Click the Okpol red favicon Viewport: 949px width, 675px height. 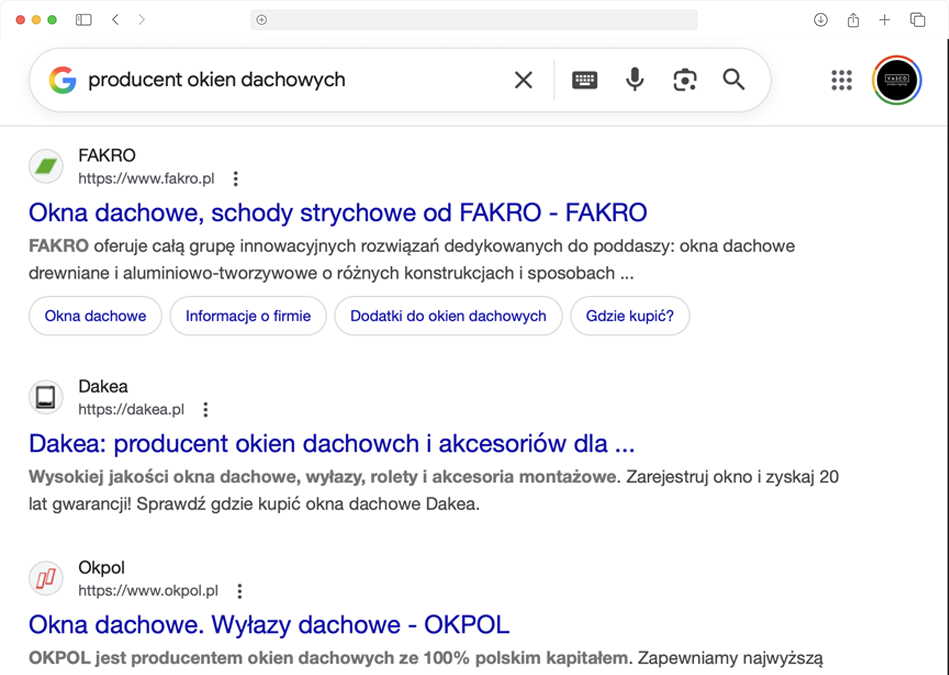(46, 578)
